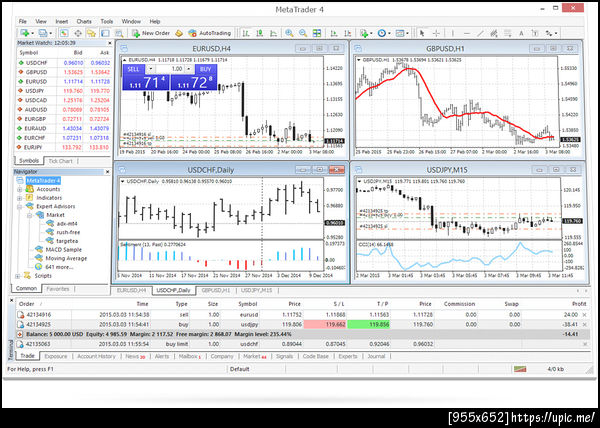600x428 pixels.
Task: Open the Tools menu
Action: 107,21
